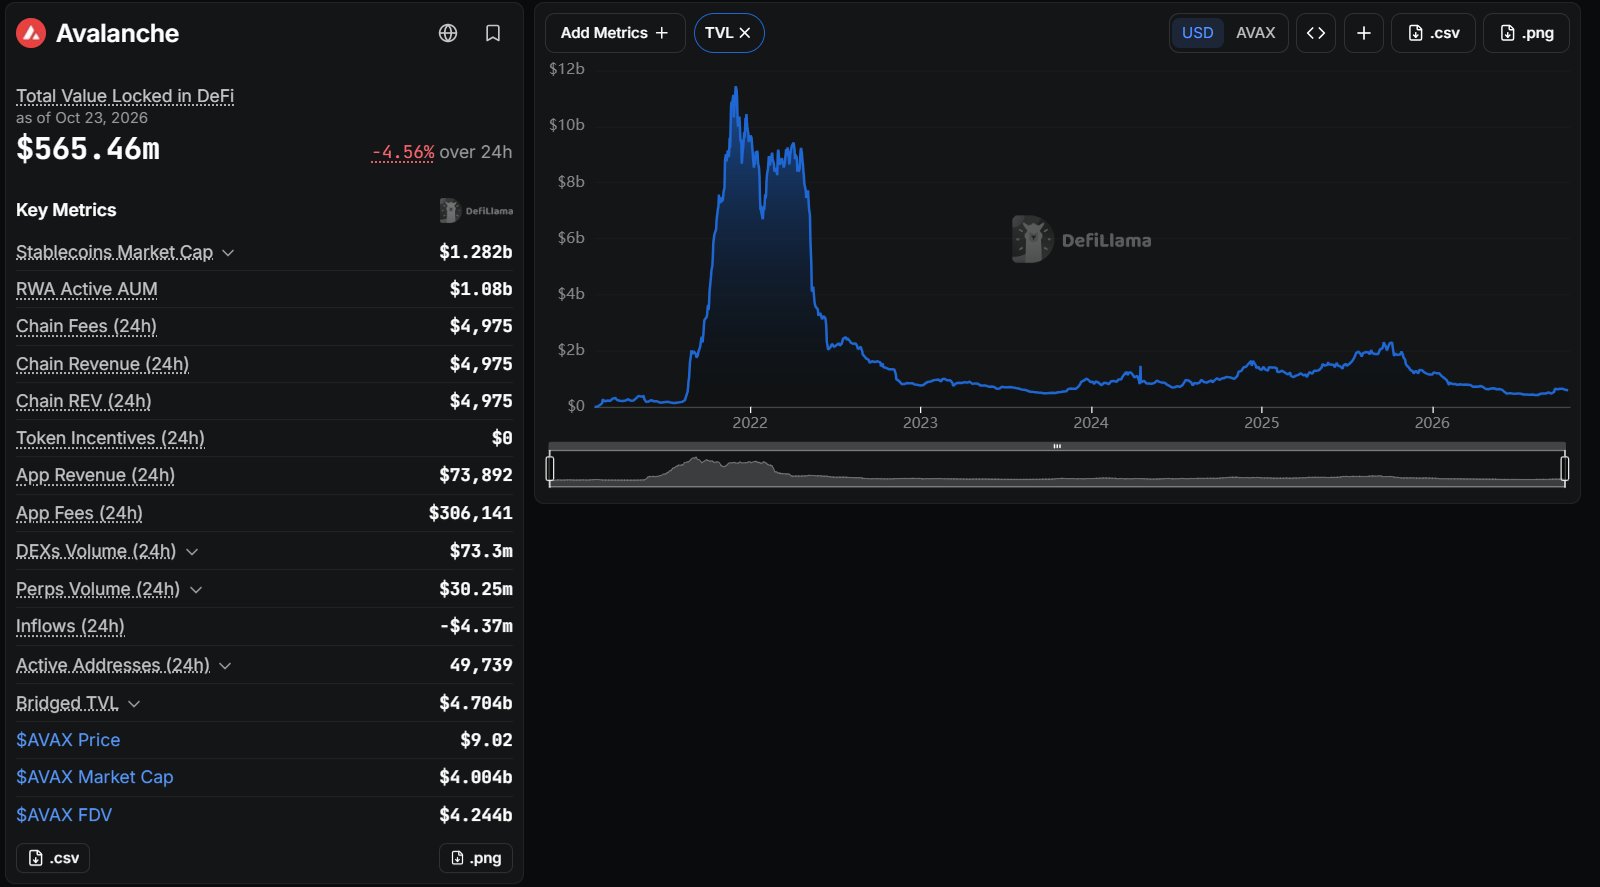
Task: Click the $1.282b stablecoins value
Action: click(475, 252)
